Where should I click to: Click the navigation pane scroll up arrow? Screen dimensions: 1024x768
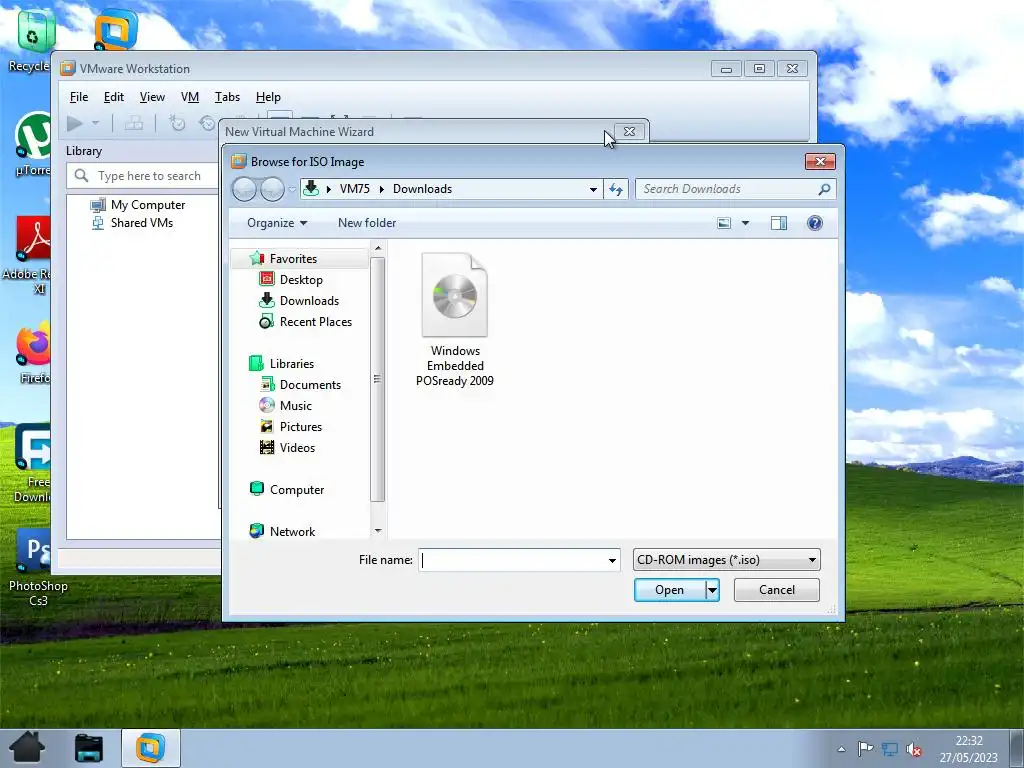tap(377, 248)
